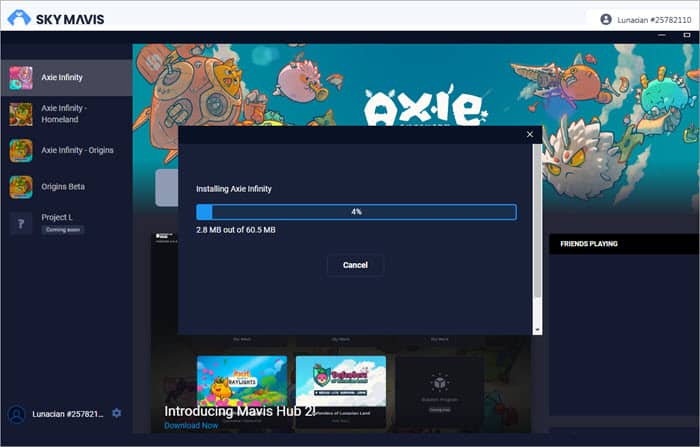Click the Download Now link

(189, 425)
